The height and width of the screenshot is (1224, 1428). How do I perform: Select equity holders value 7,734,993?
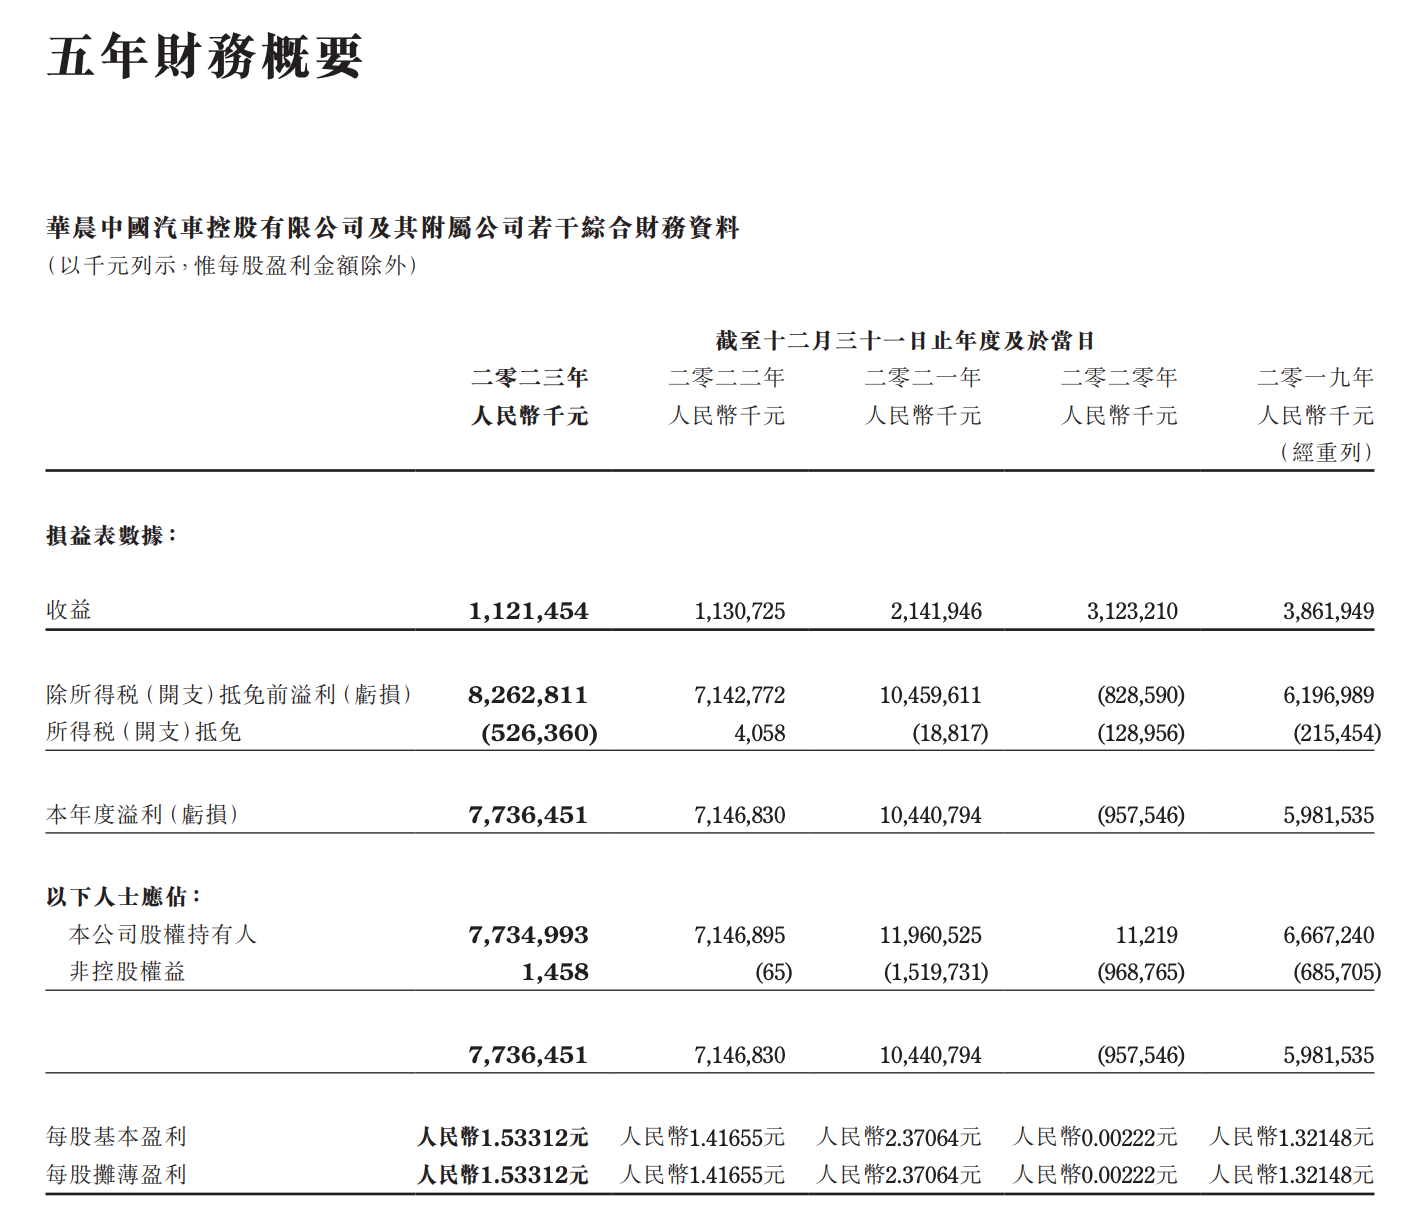click(x=529, y=935)
